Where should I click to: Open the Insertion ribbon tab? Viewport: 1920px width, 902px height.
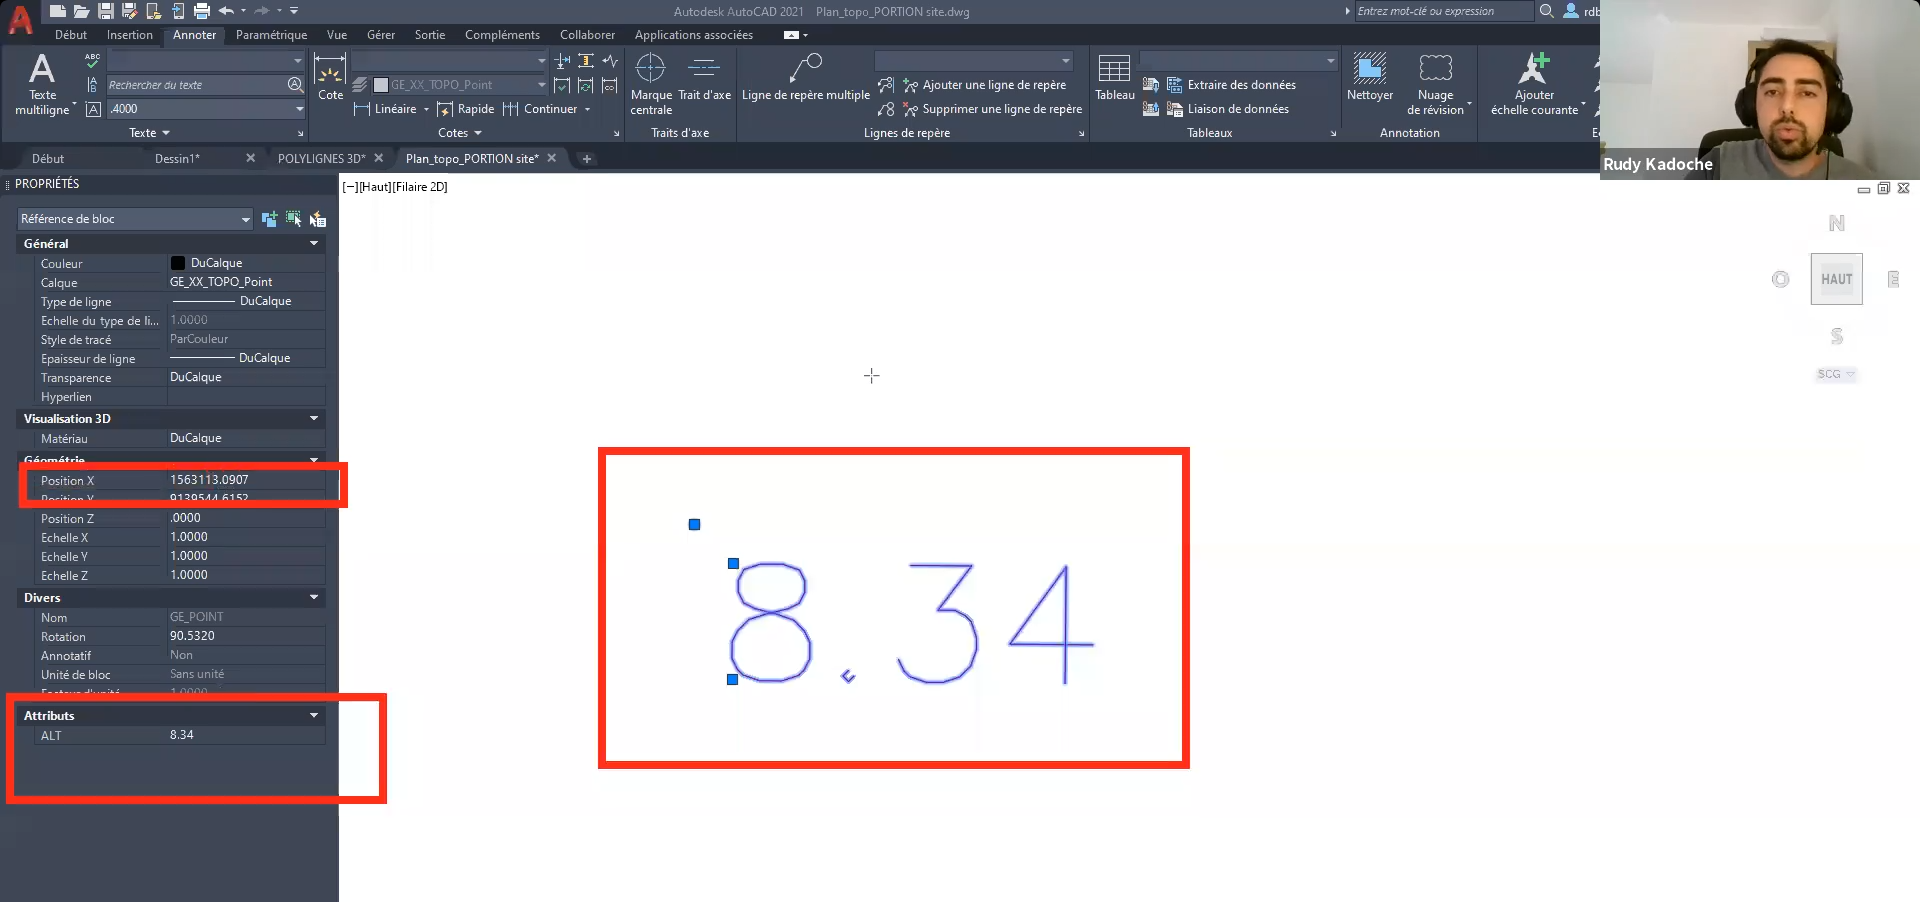130,35
